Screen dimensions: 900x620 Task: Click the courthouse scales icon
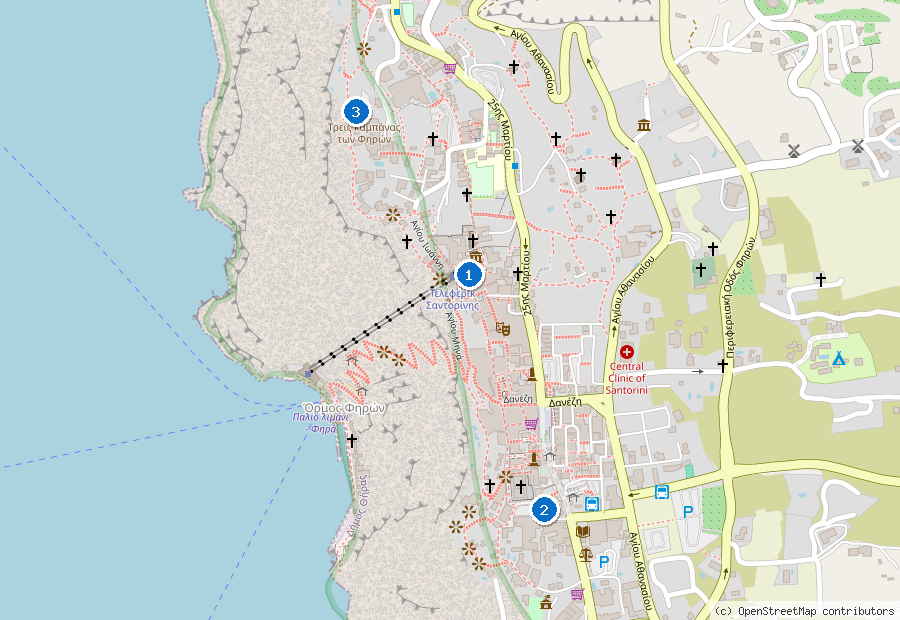coord(586,554)
